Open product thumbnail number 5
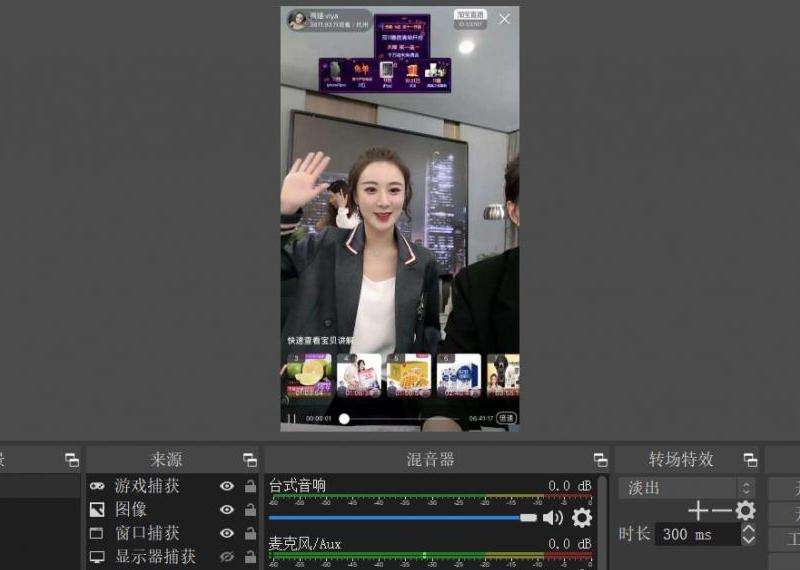The height and width of the screenshot is (570, 800). click(409, 375)
